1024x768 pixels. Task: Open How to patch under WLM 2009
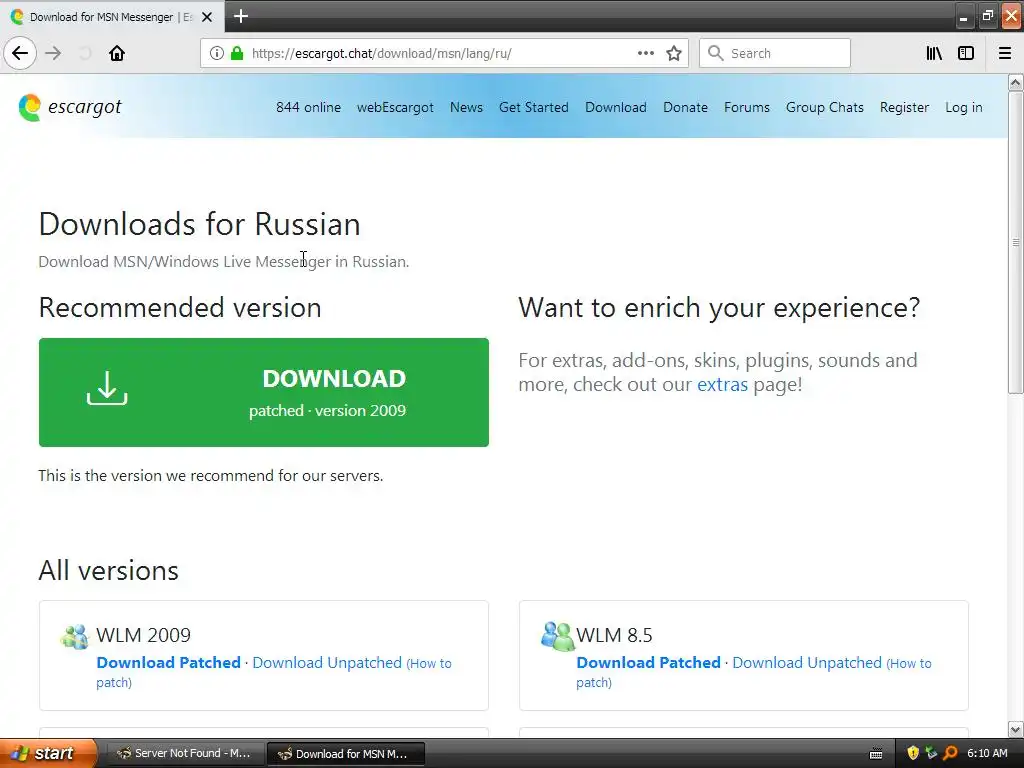pyautogui.click(x=429, y=664)
